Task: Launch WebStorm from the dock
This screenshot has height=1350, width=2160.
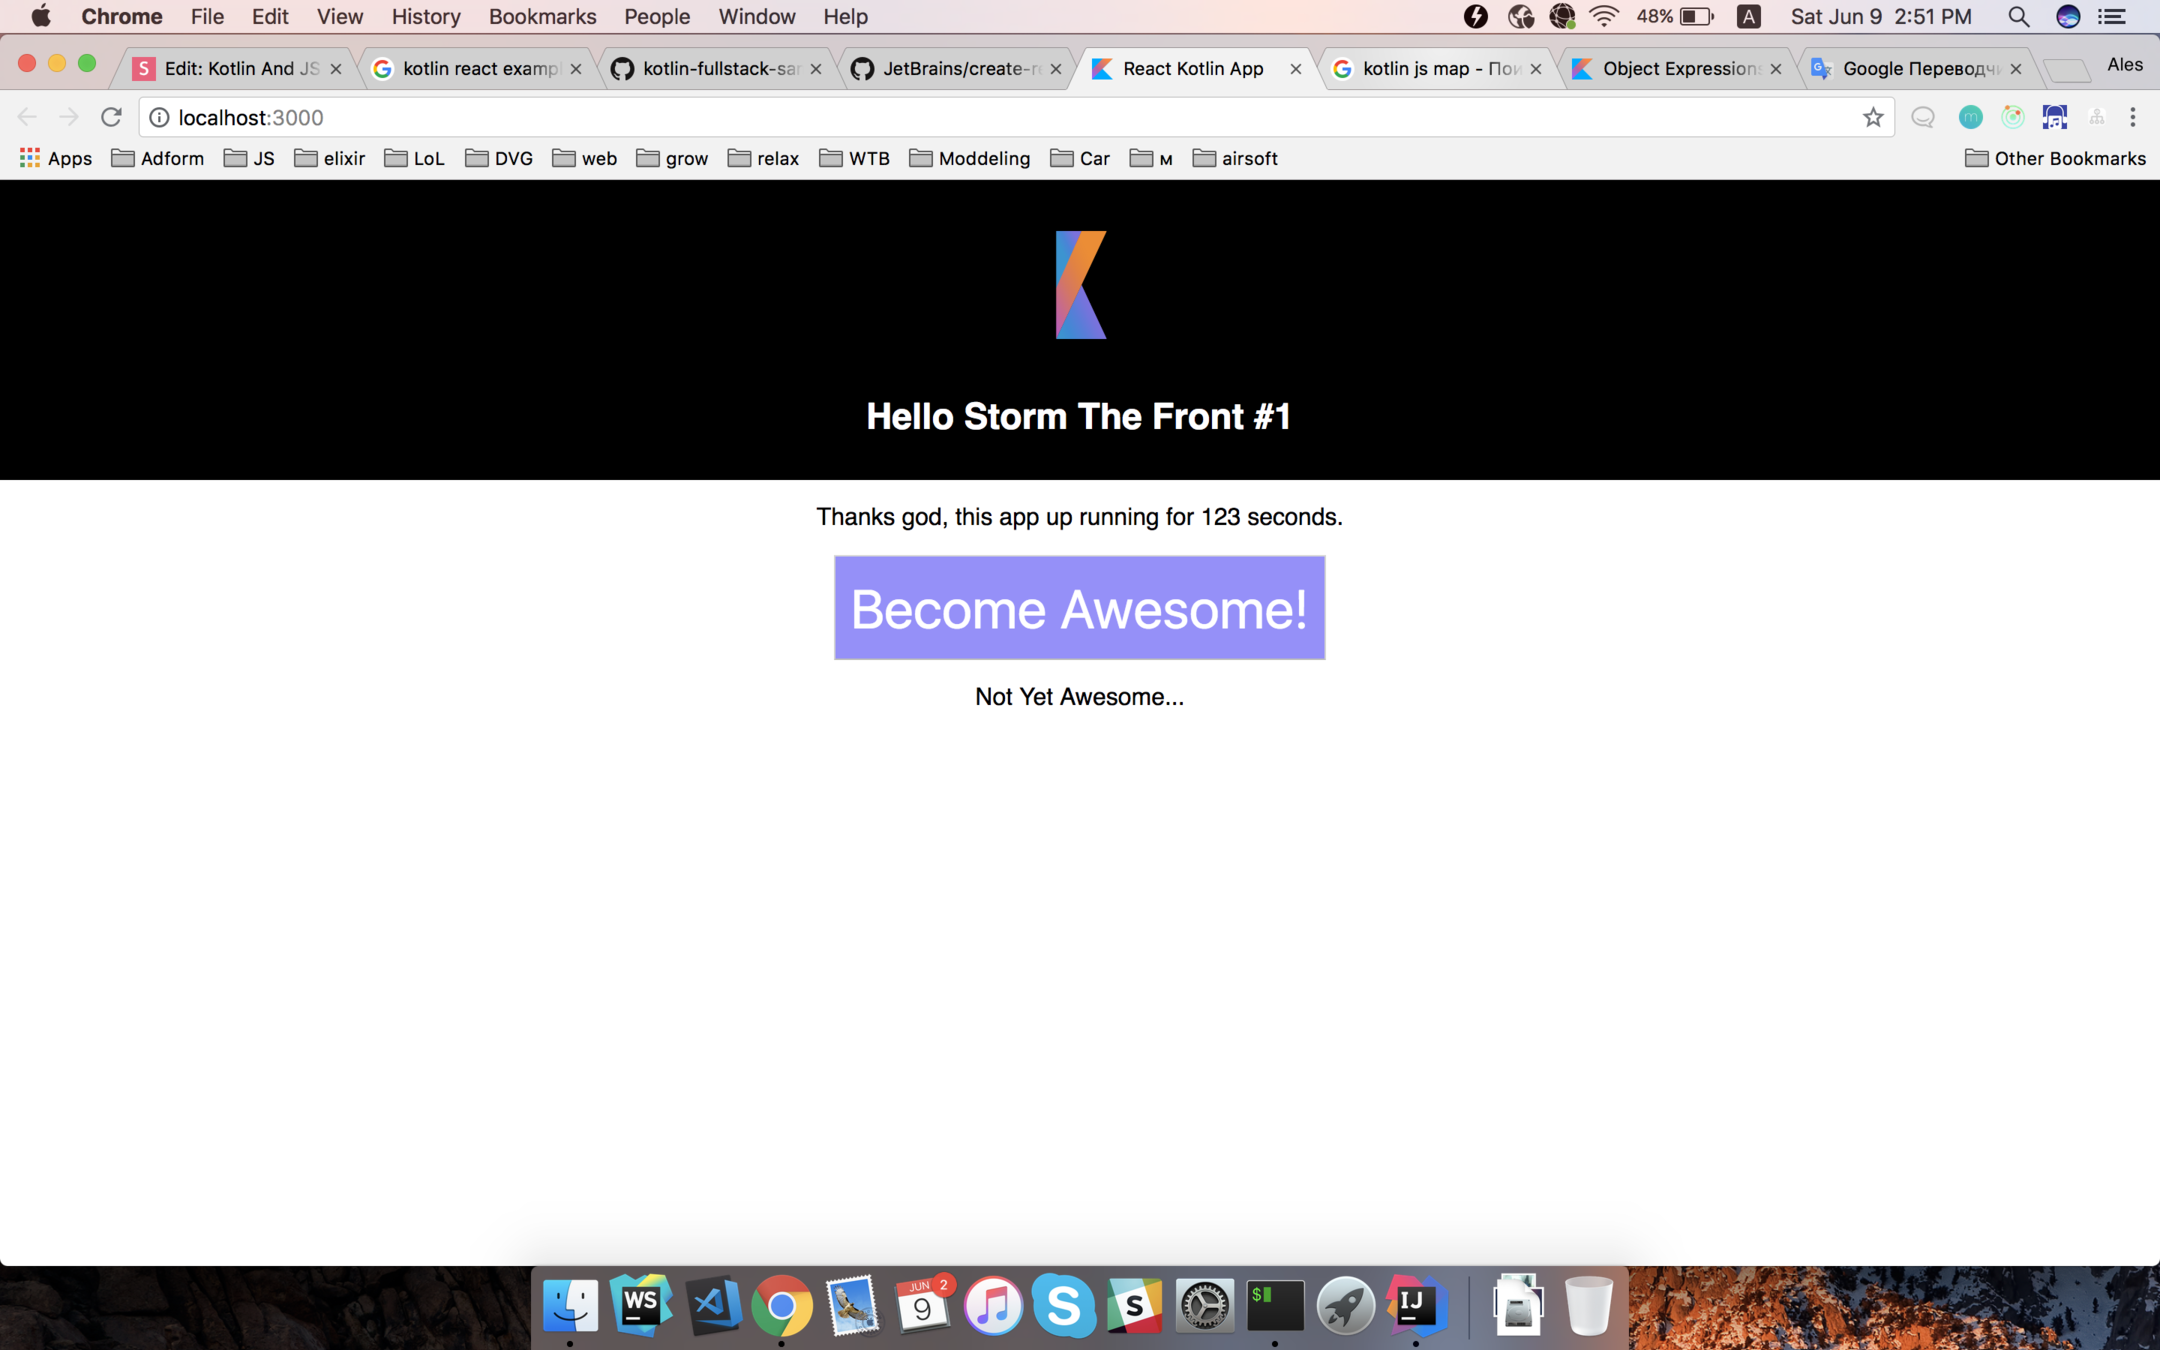Action: tap(640, 1305)
